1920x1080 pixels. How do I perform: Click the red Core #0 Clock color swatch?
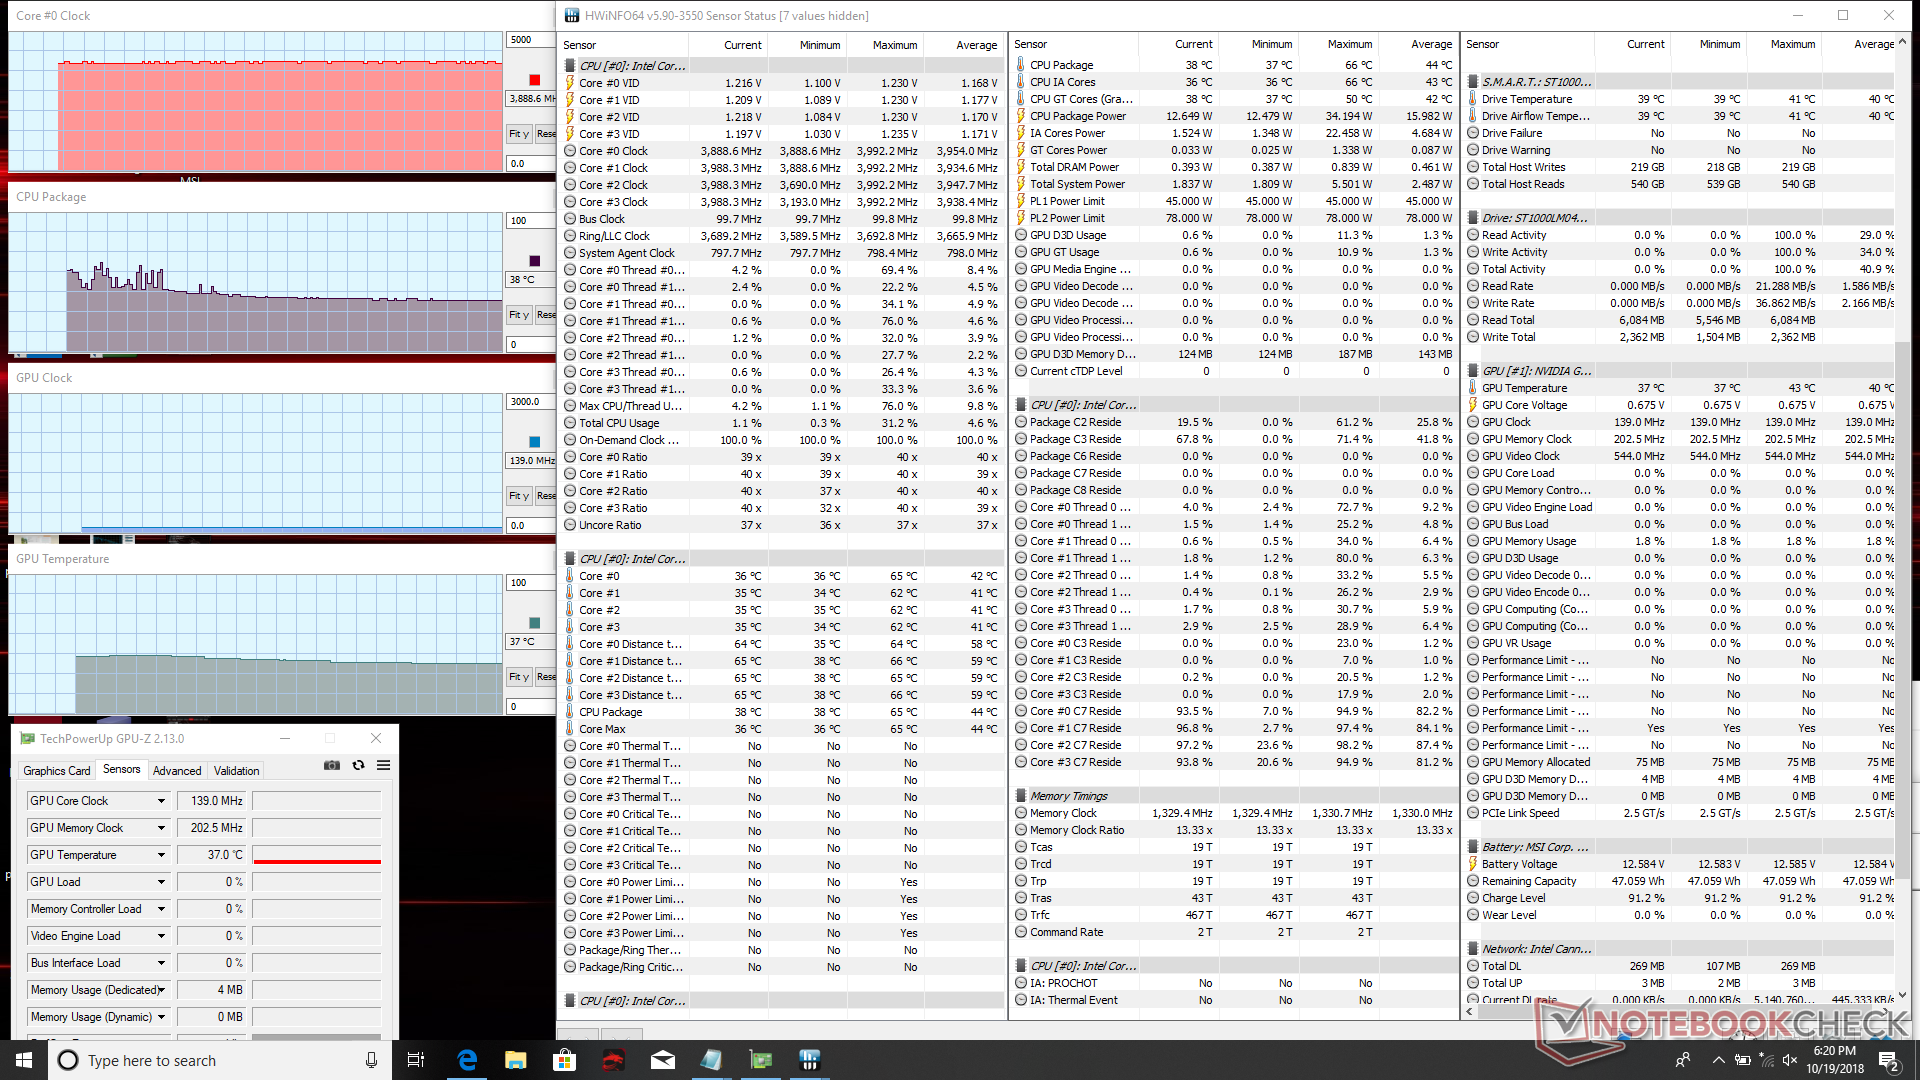click(534, 80)
